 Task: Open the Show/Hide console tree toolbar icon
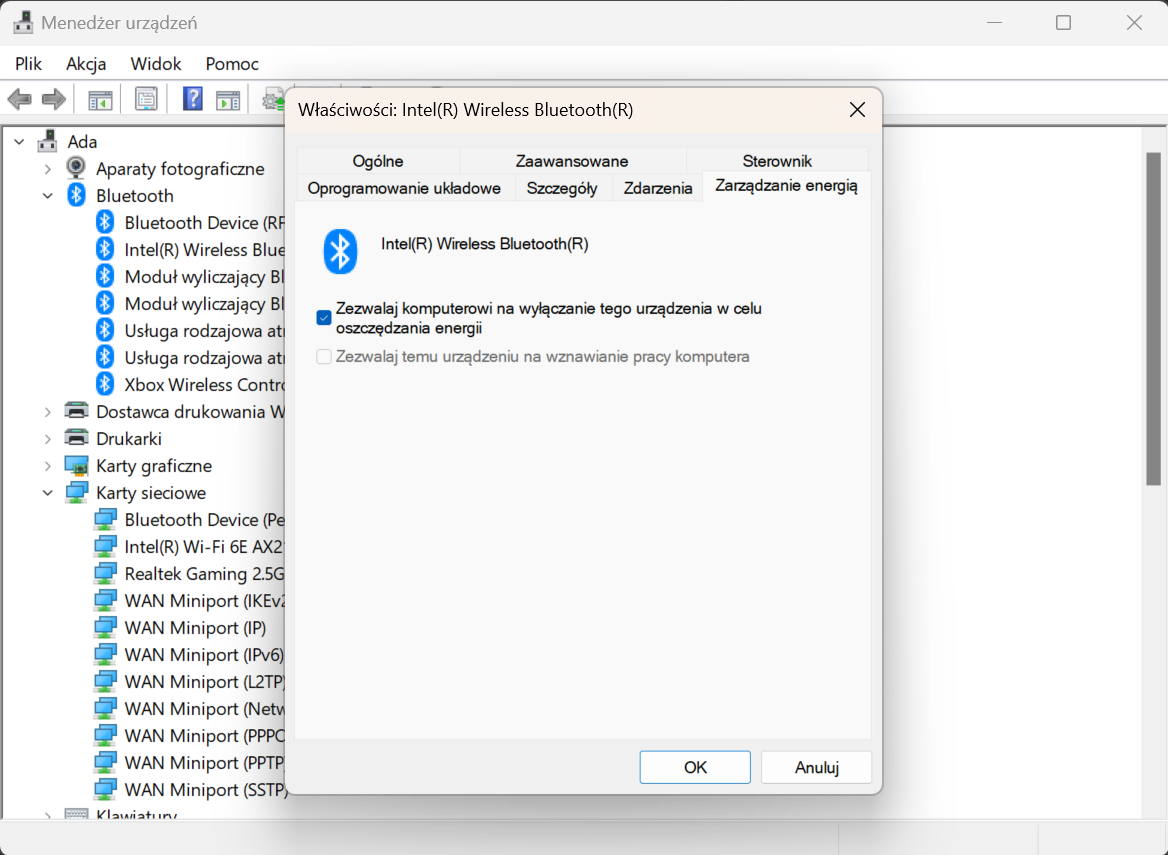[x=99, y=99]
